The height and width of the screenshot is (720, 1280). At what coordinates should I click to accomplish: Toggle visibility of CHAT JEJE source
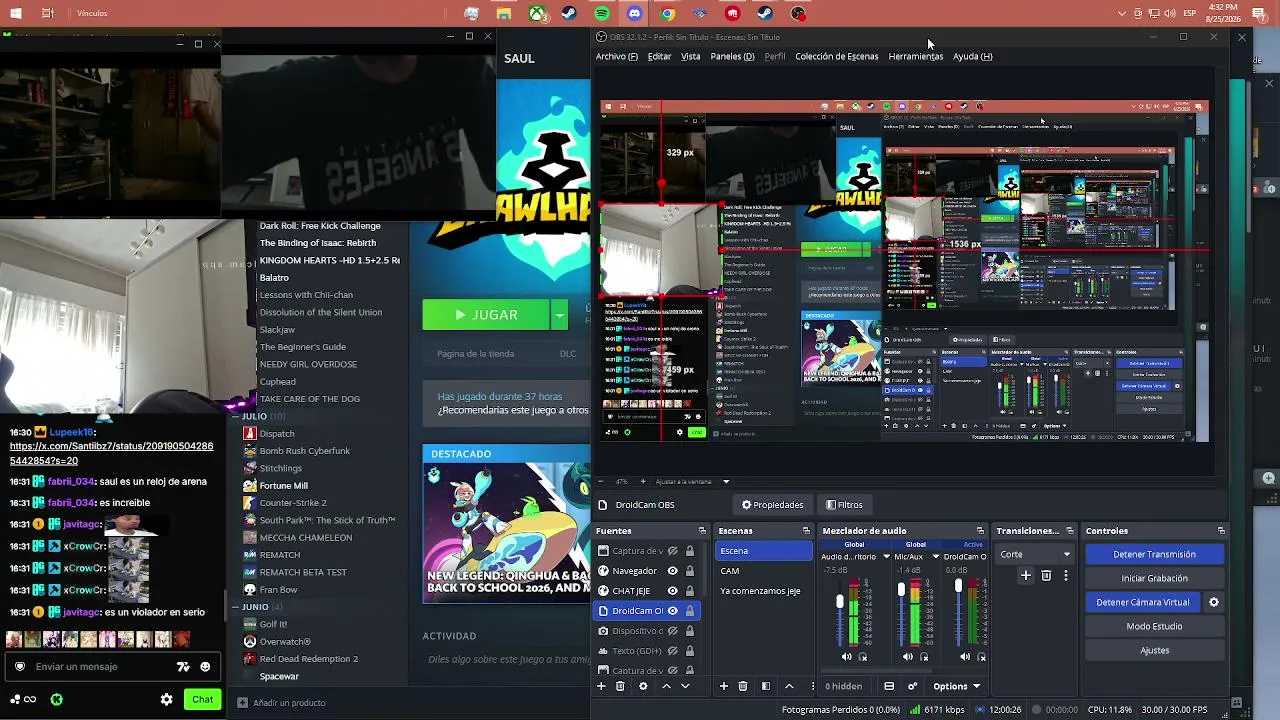tap(673, 591)
